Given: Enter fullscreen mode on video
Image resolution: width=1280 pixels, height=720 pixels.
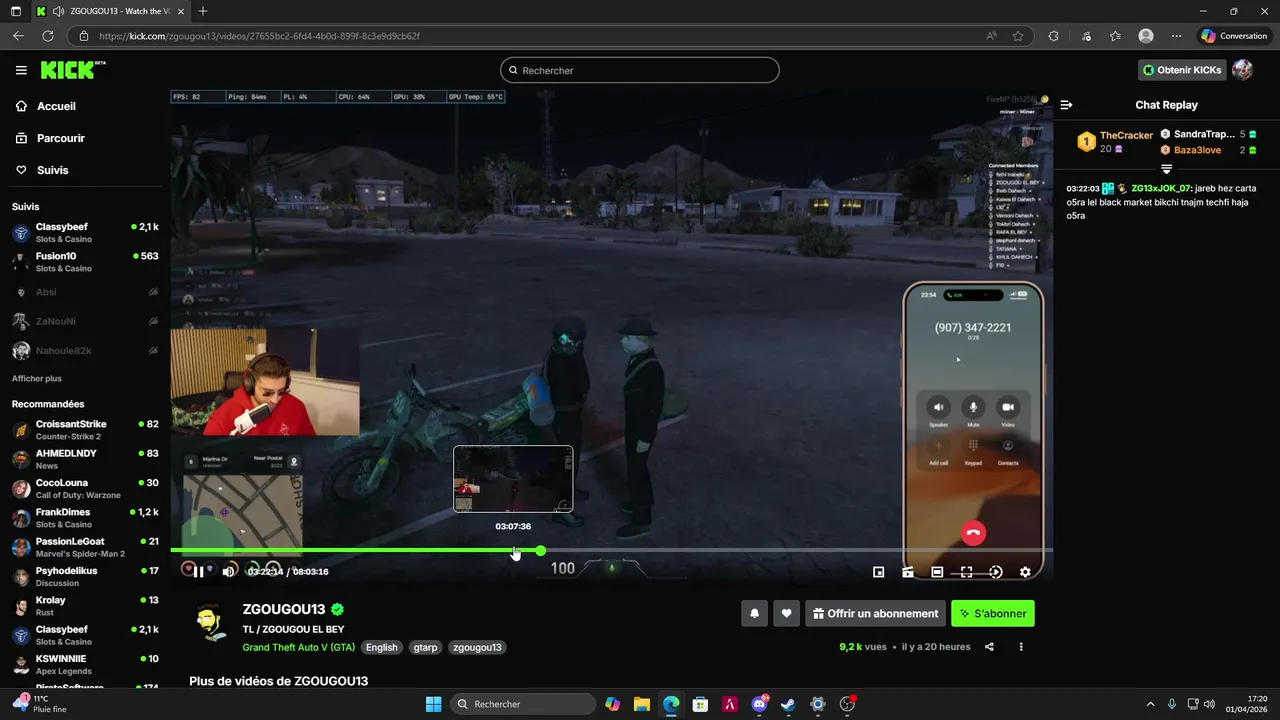Looking at the screenshot, I should (966, 572).
